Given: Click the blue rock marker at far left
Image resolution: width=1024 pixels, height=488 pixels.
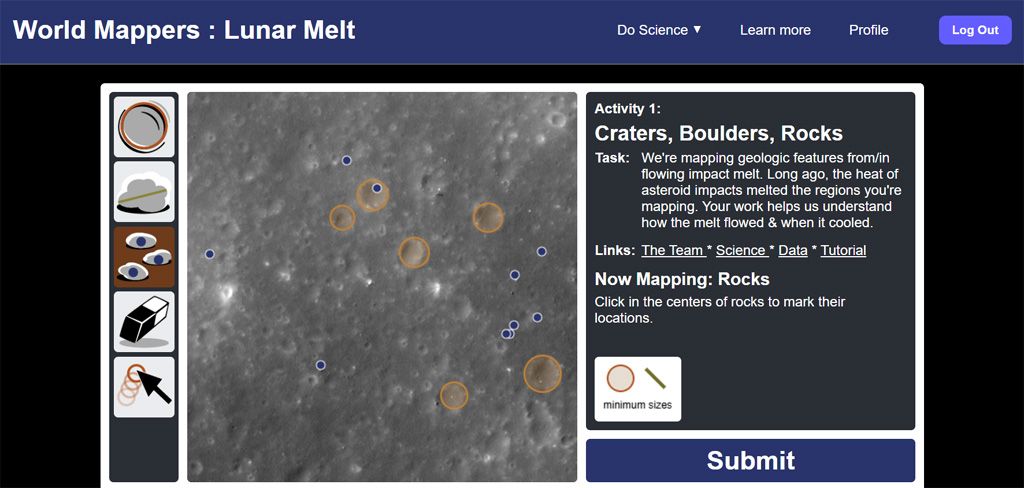Looking at the screenshot, I should pos(210,254).
